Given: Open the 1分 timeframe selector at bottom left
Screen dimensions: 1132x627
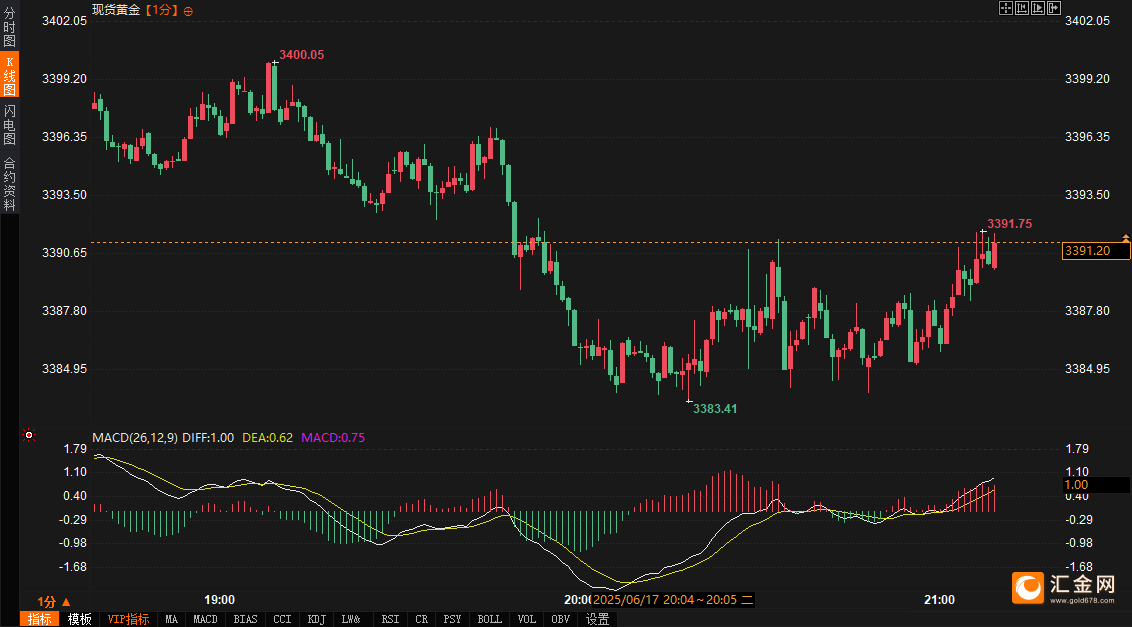Looking at the screenshot, I should click(53, 601).
